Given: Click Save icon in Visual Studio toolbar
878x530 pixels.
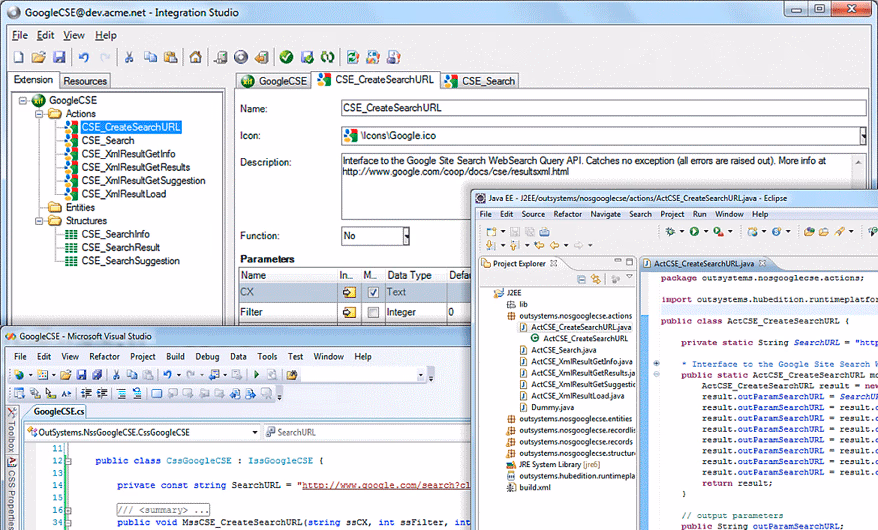Looking at the screenshot, I should [x=81, y=374].
